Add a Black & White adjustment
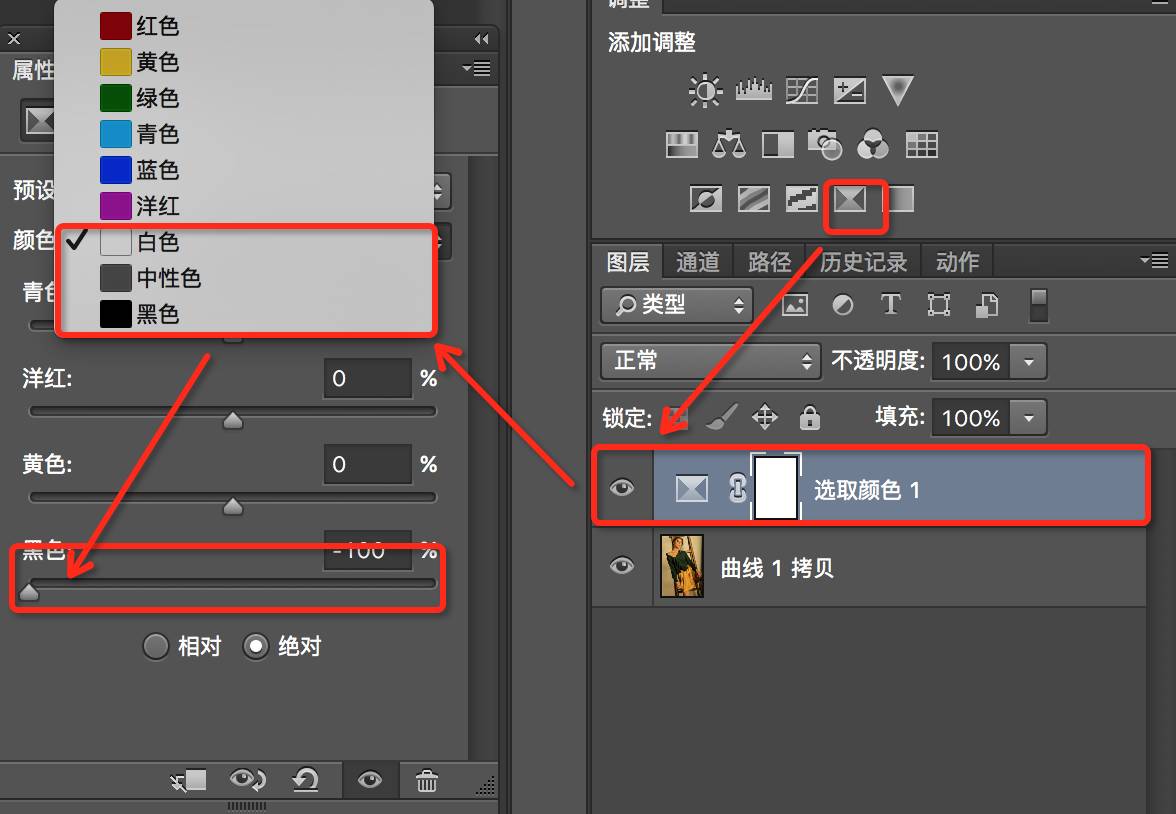This screenshot has height=814, width=1176. pos(778,144)
